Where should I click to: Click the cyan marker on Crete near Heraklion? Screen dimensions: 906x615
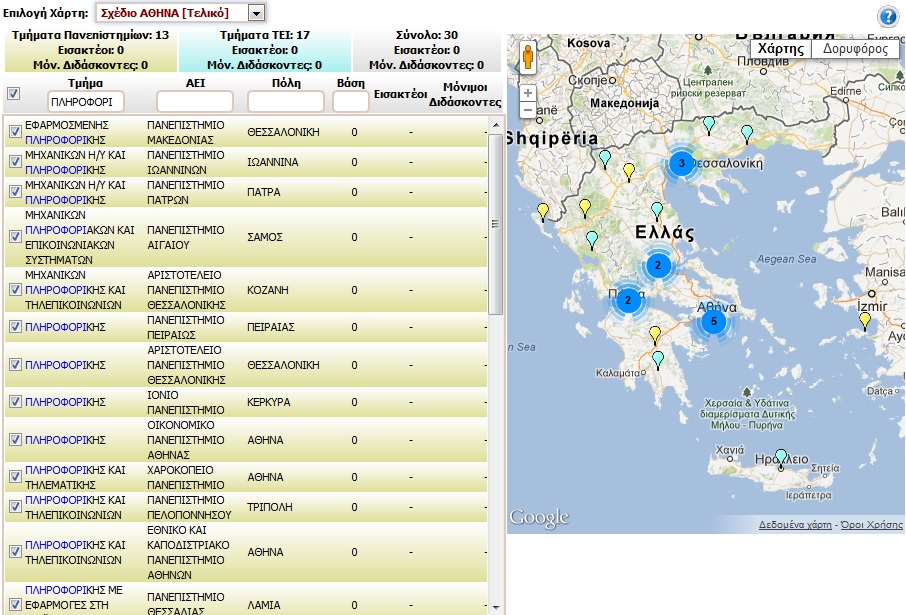point(781,457)
